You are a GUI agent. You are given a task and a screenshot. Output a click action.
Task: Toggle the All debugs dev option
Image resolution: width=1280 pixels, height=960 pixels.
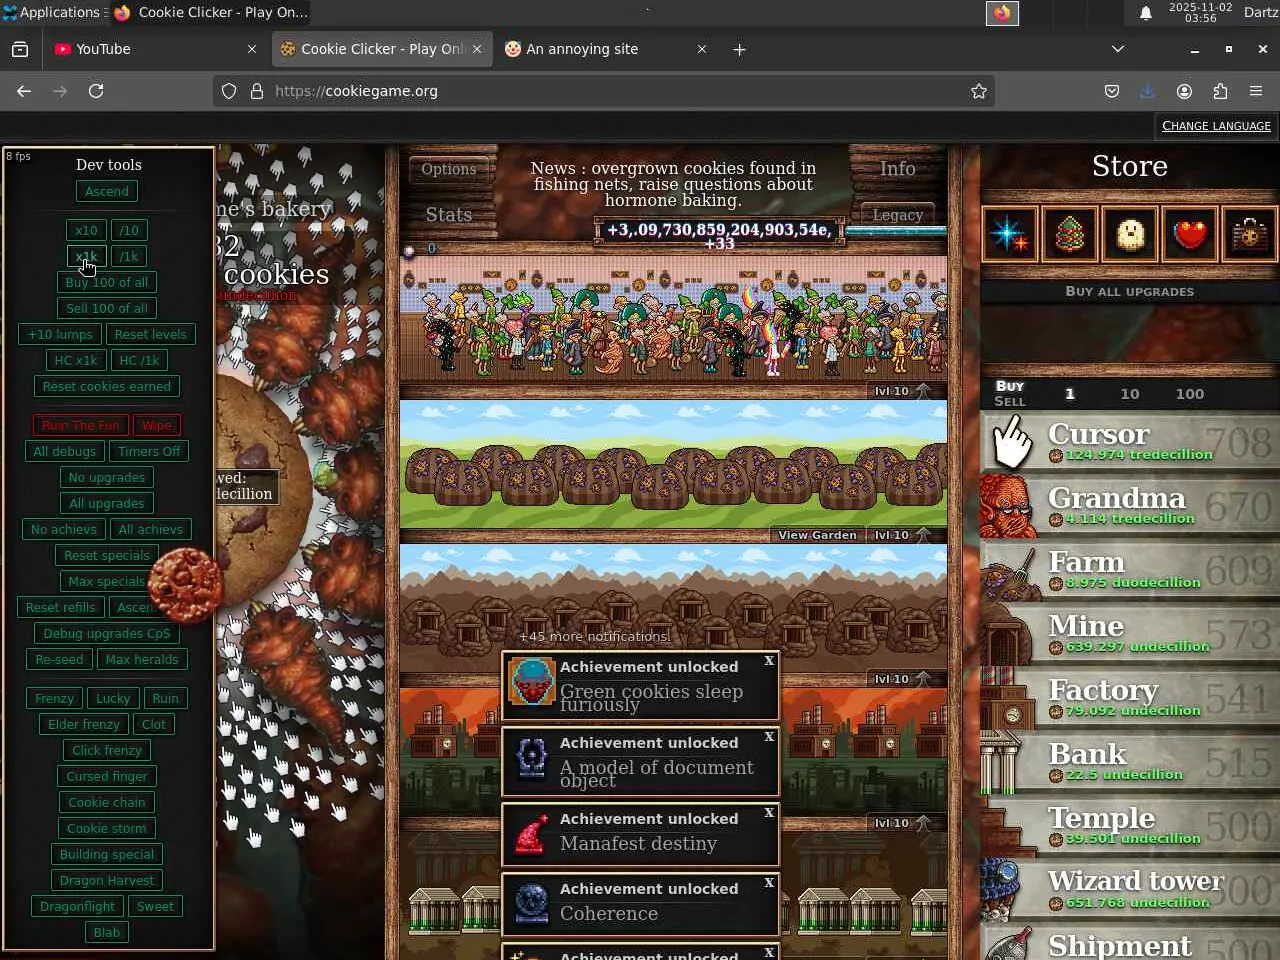(x=65, y=451)
